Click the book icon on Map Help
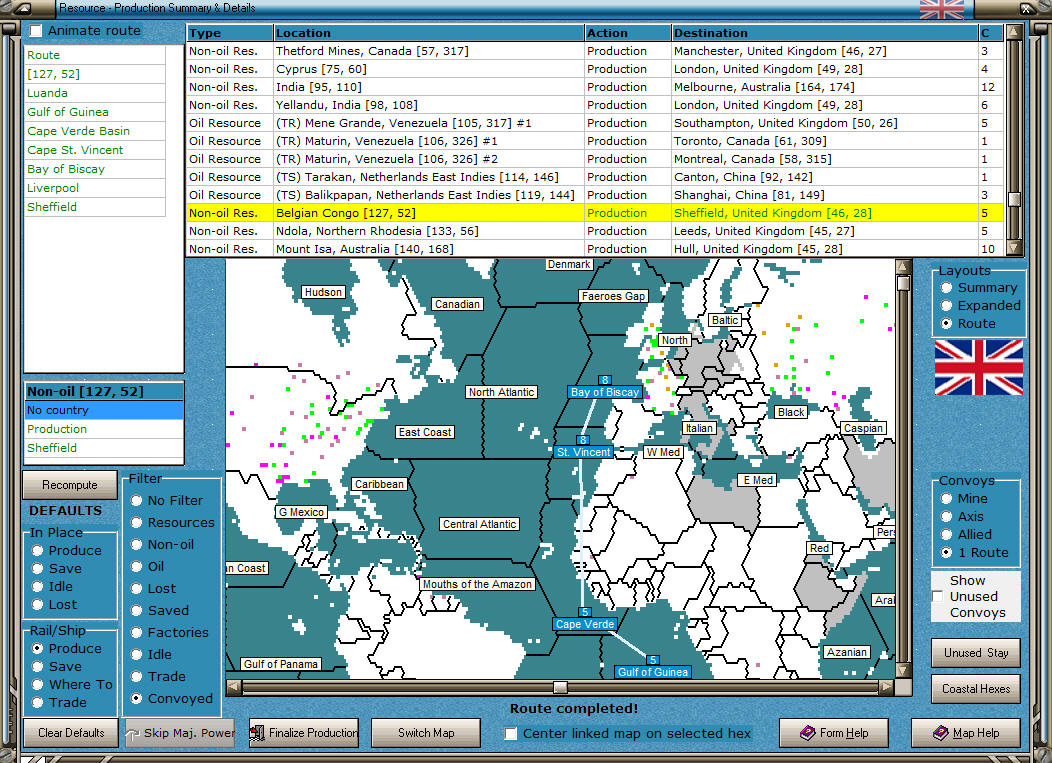Viewport: 1052px width, 763px height. point(940,733)
